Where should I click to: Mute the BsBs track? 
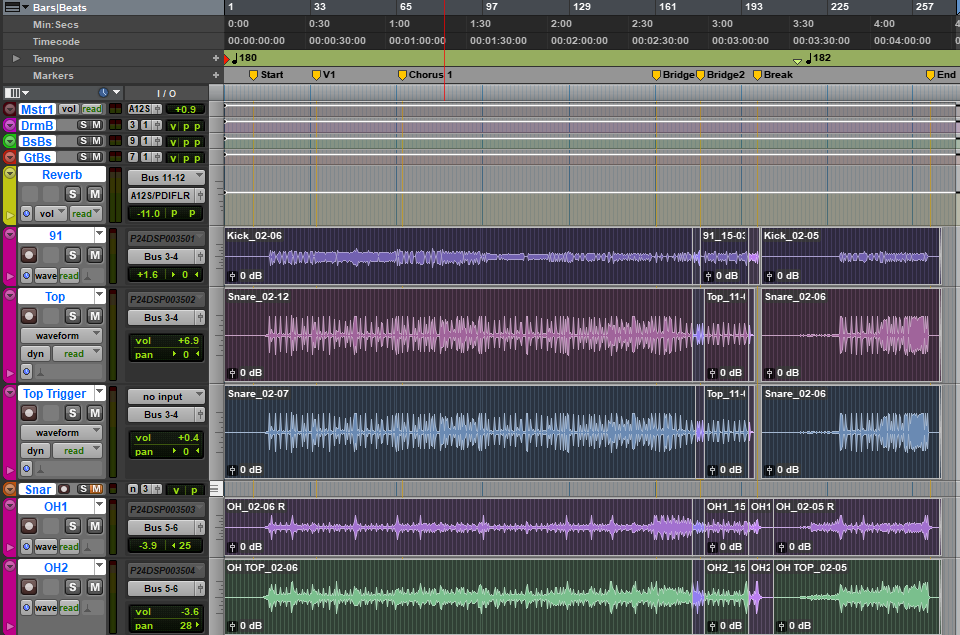(x=96, y=141)
